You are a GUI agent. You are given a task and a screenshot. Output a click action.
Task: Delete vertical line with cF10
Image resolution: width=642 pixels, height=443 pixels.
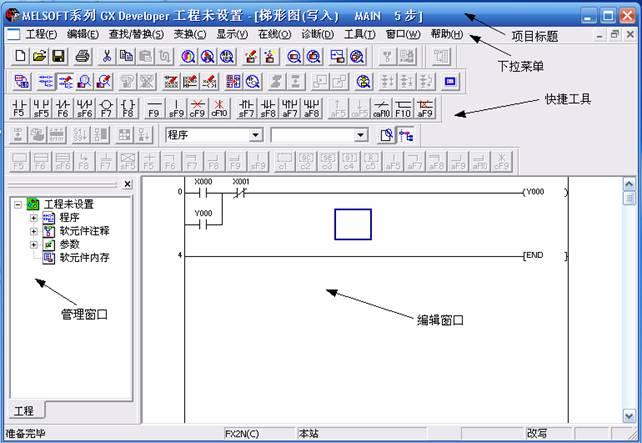tap(219, 108)
